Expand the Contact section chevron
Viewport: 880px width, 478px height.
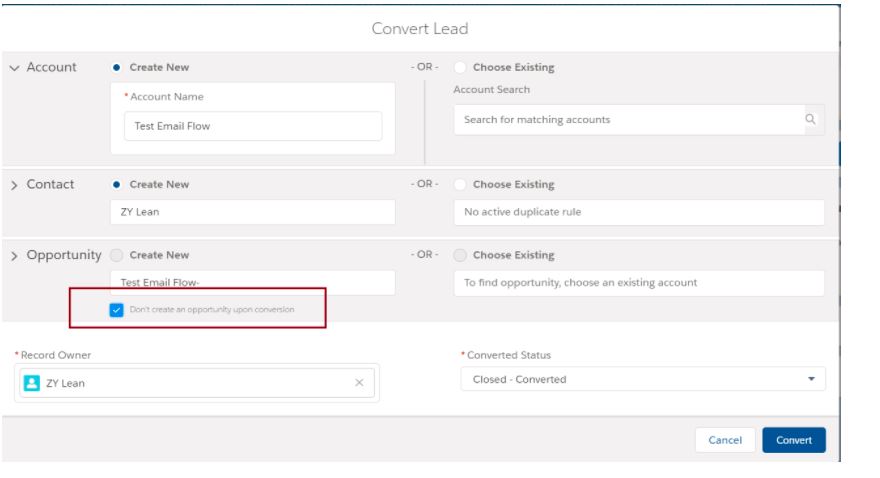click(x=13, y=185)
